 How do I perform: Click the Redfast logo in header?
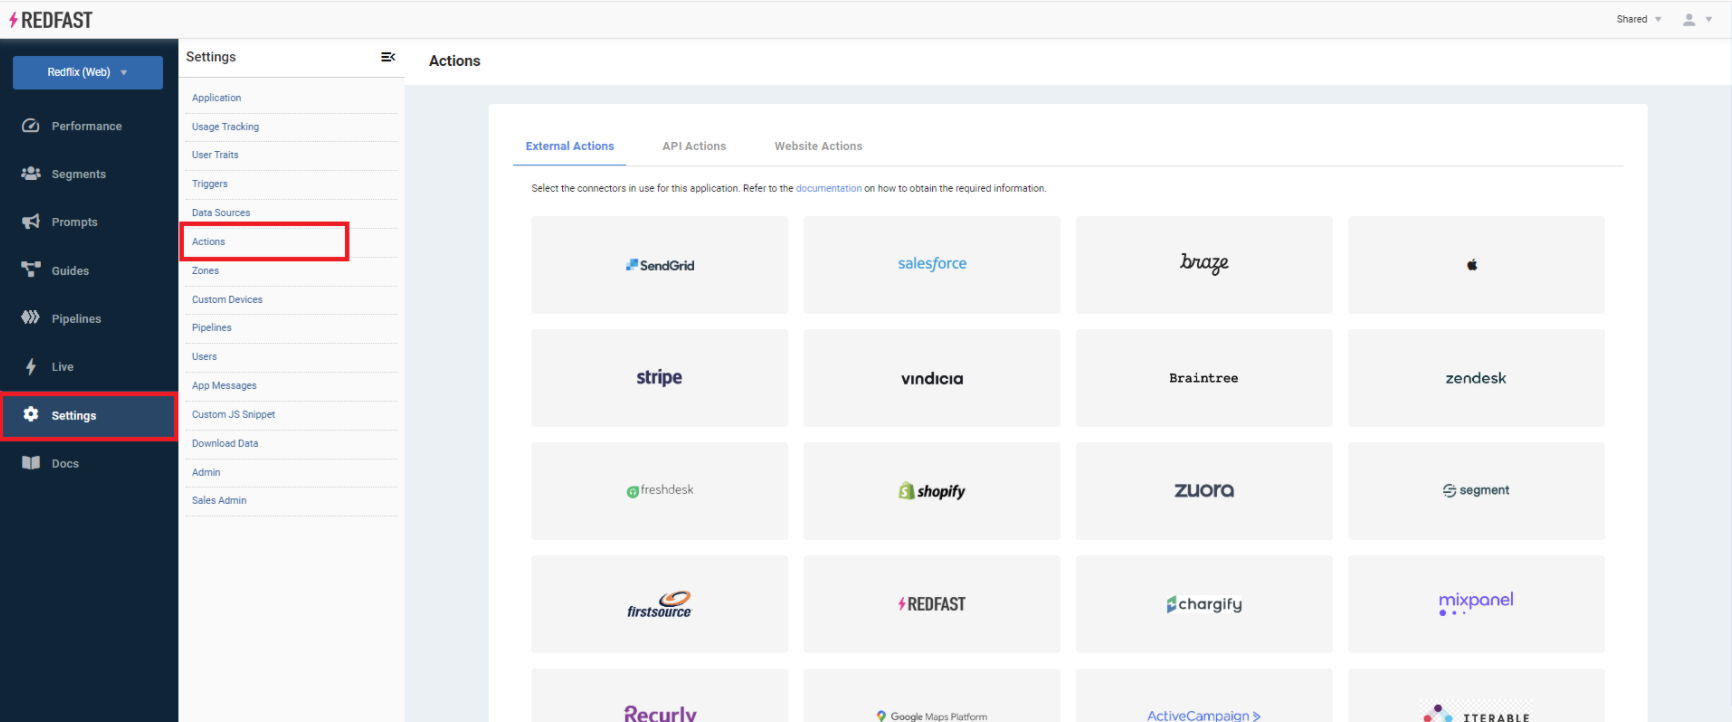point(51,20)
